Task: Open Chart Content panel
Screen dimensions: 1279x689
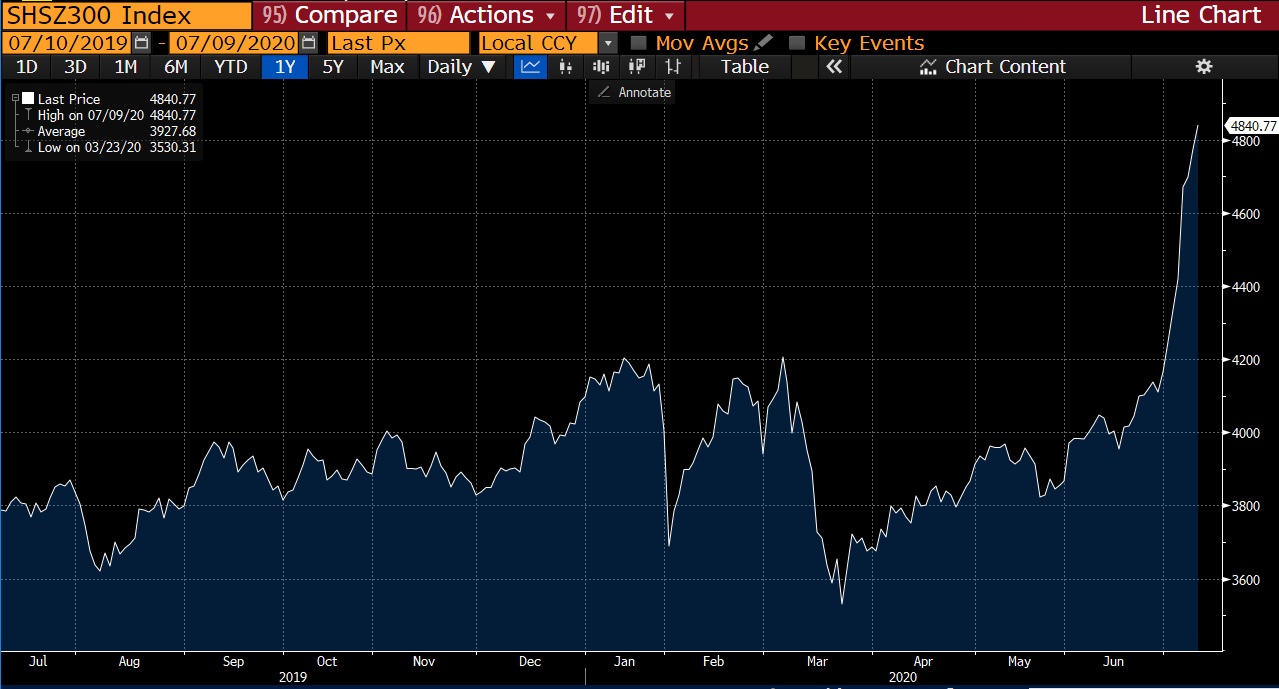Action: tap(992, 67)
